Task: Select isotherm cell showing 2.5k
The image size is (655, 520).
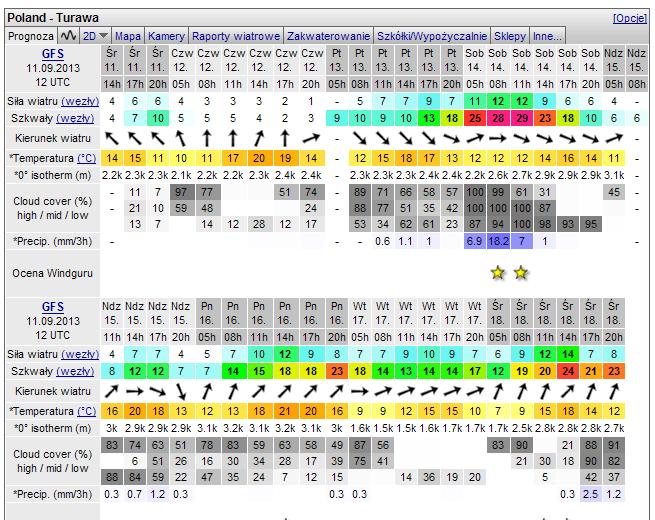Action: tap(522, 429)
